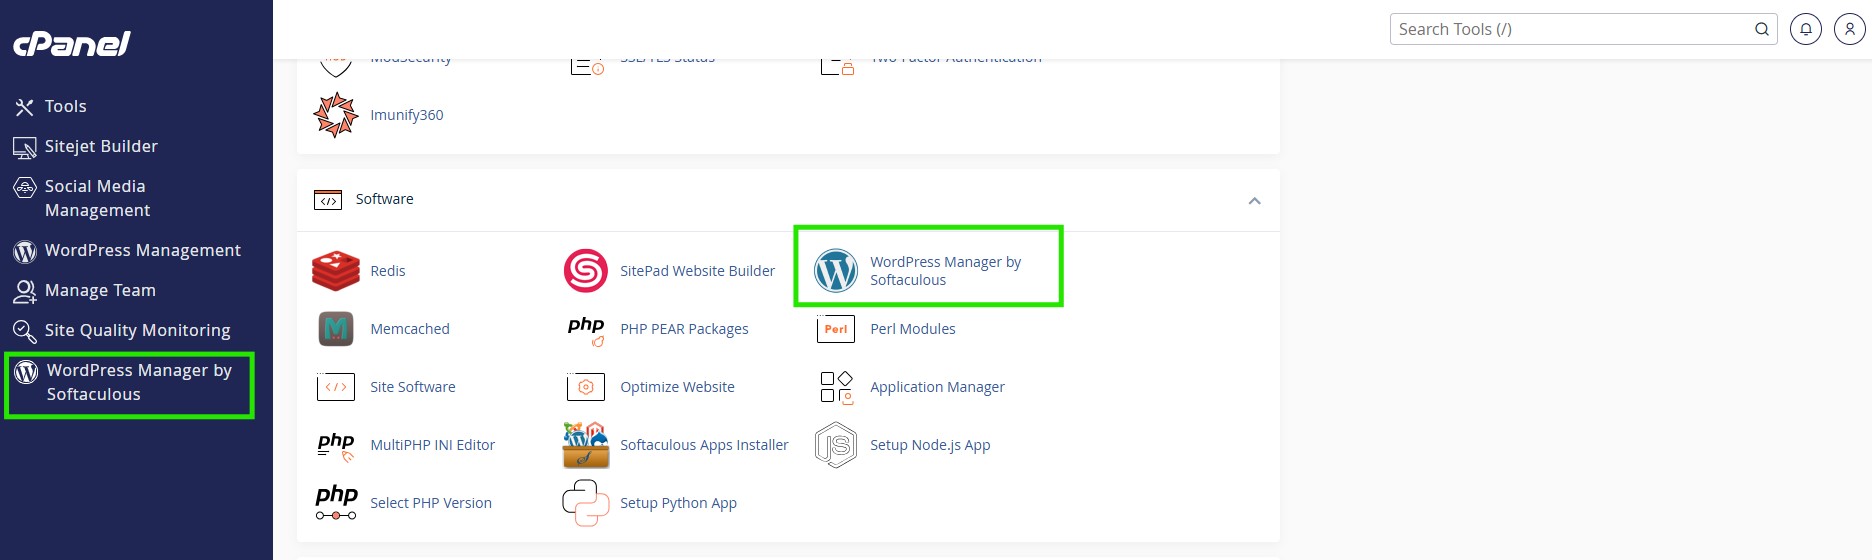Open the Site Software link
The width and height of the screenshot is (1872, 560).
click(x=413, y=387)
